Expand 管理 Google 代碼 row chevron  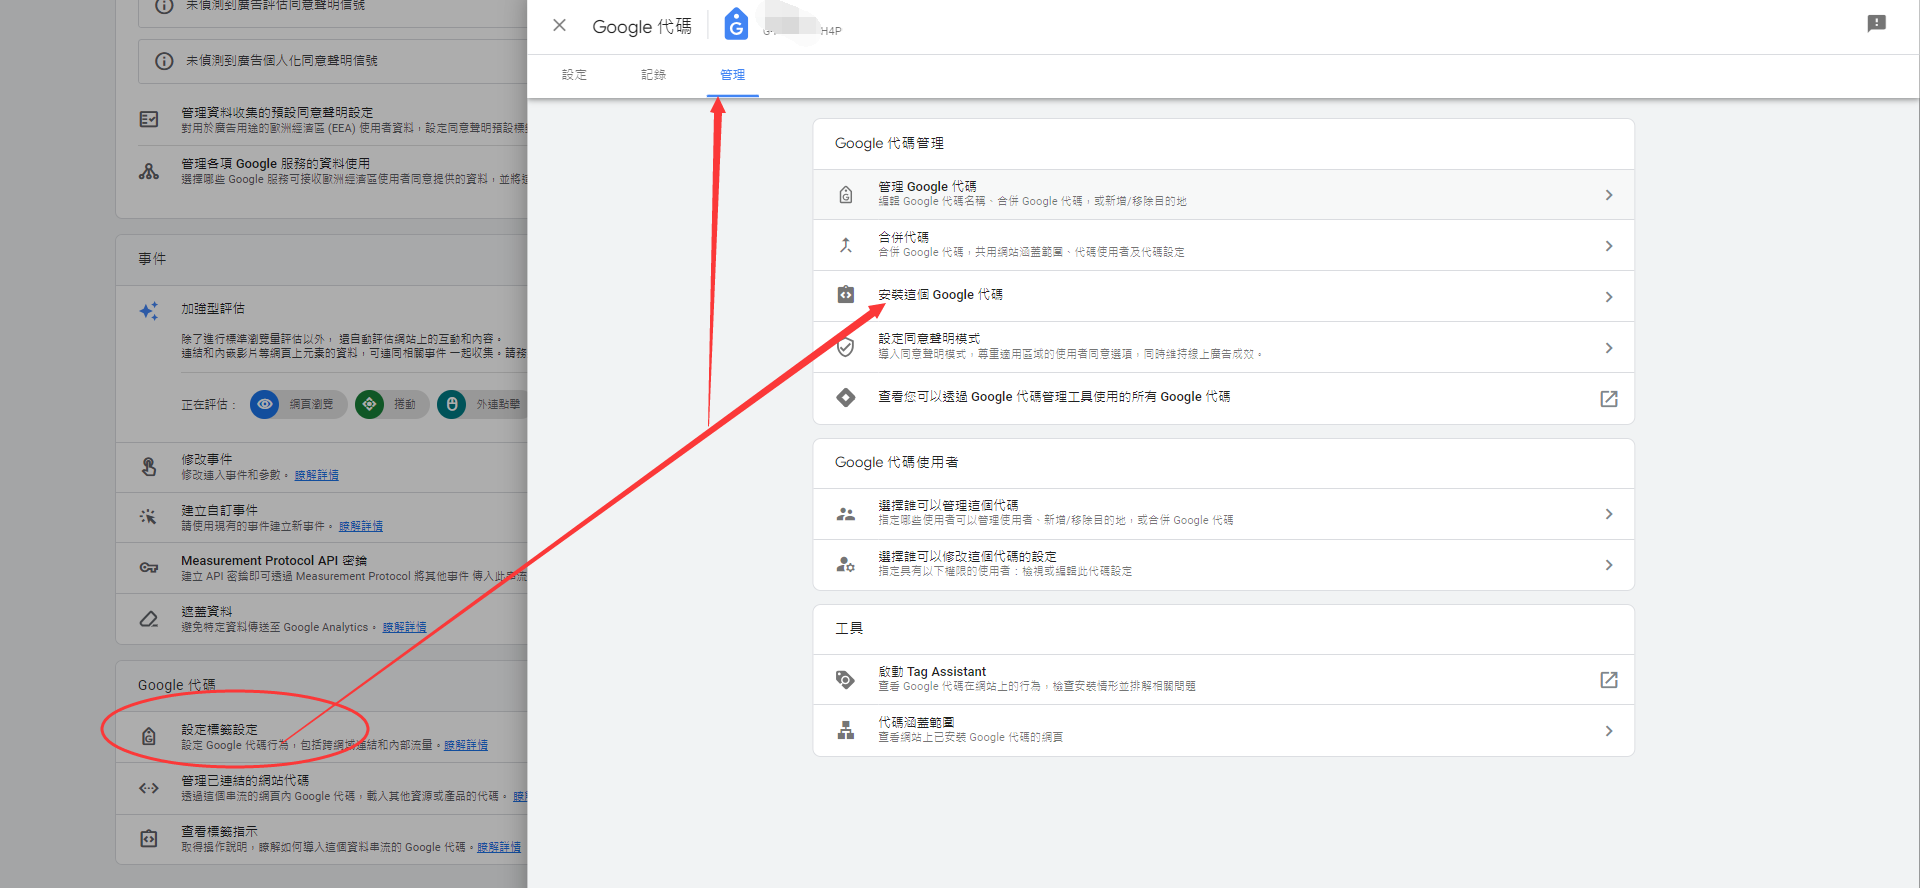pyautogui.click(x=1608, y=195)
